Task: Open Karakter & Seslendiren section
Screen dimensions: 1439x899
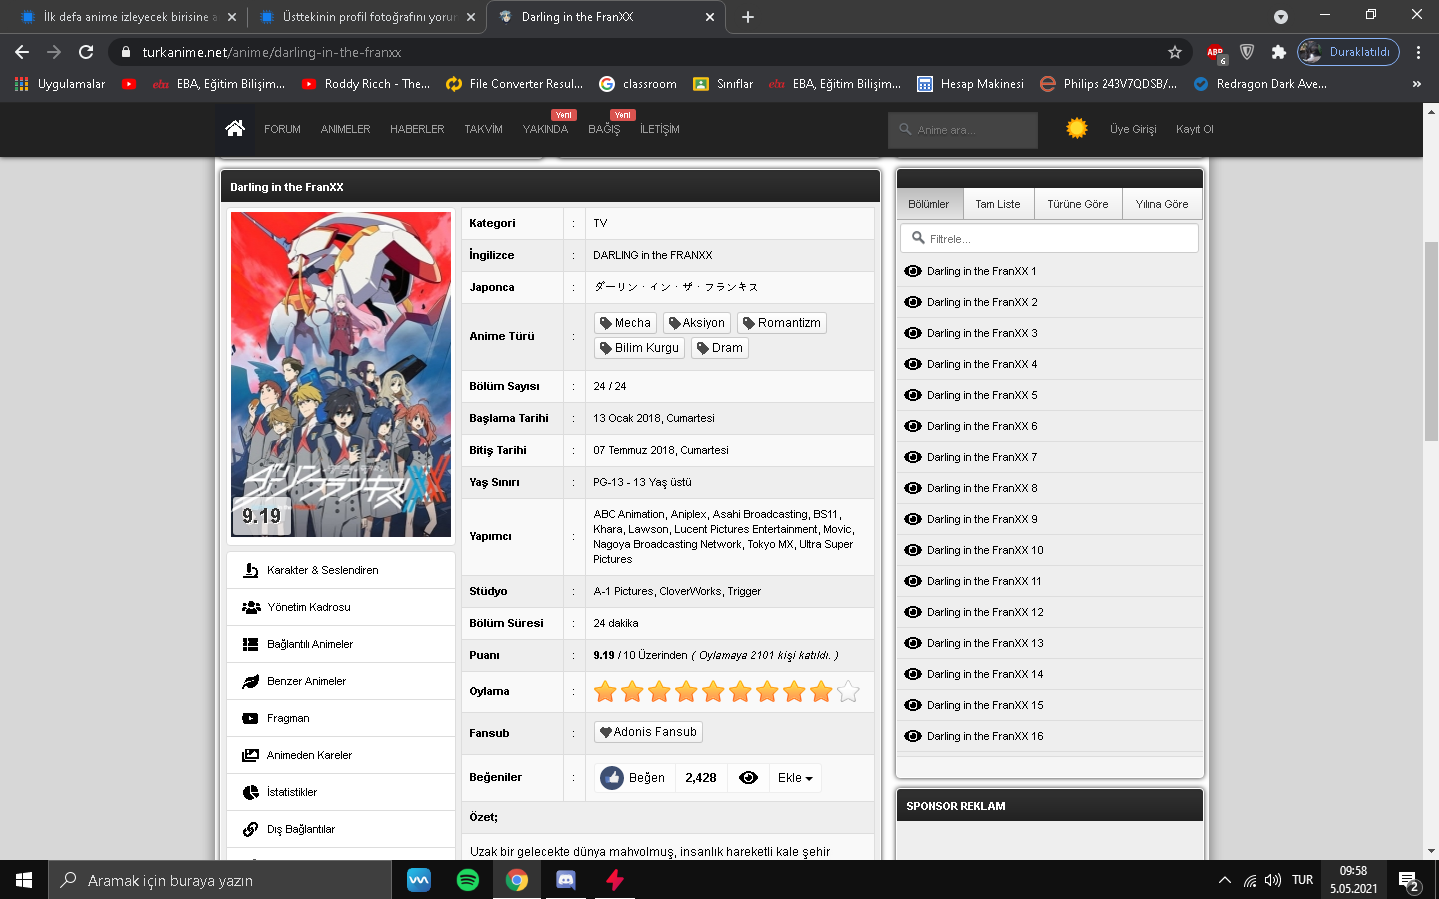Action: [x=341, y=570]
